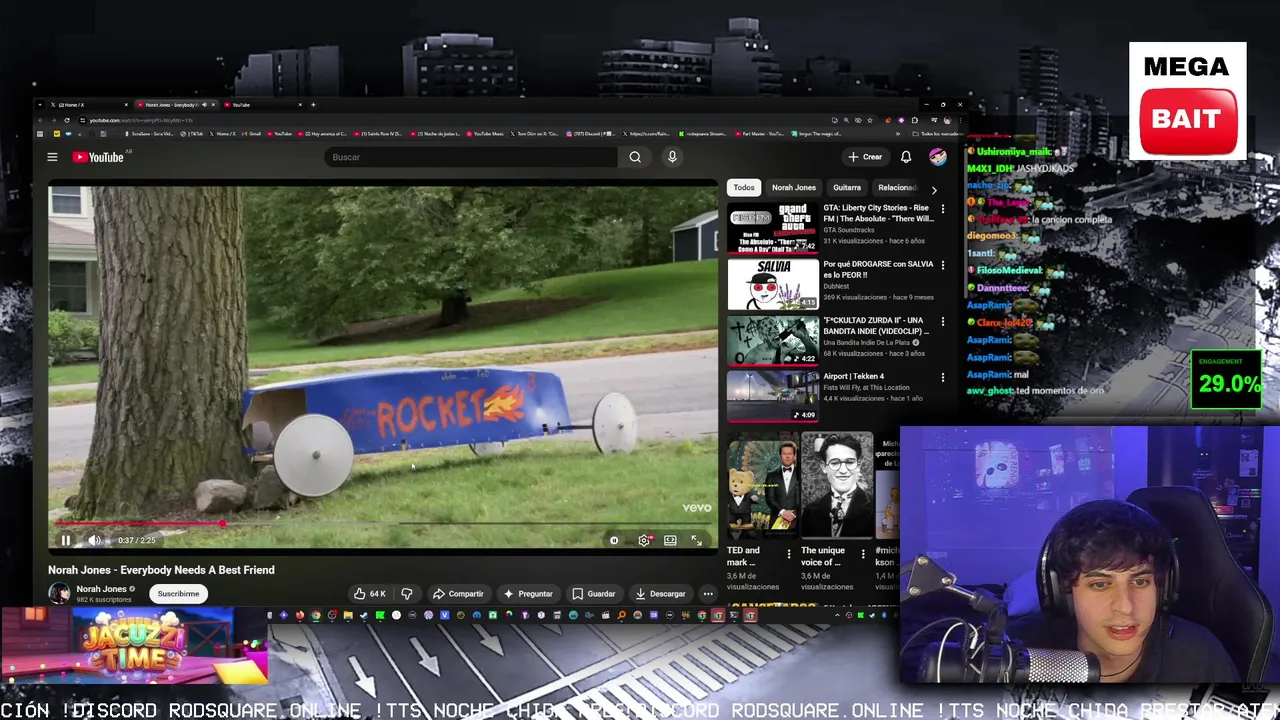Seek on the red video progress bar
This screenshot has width=1280, height=720.
383,523
